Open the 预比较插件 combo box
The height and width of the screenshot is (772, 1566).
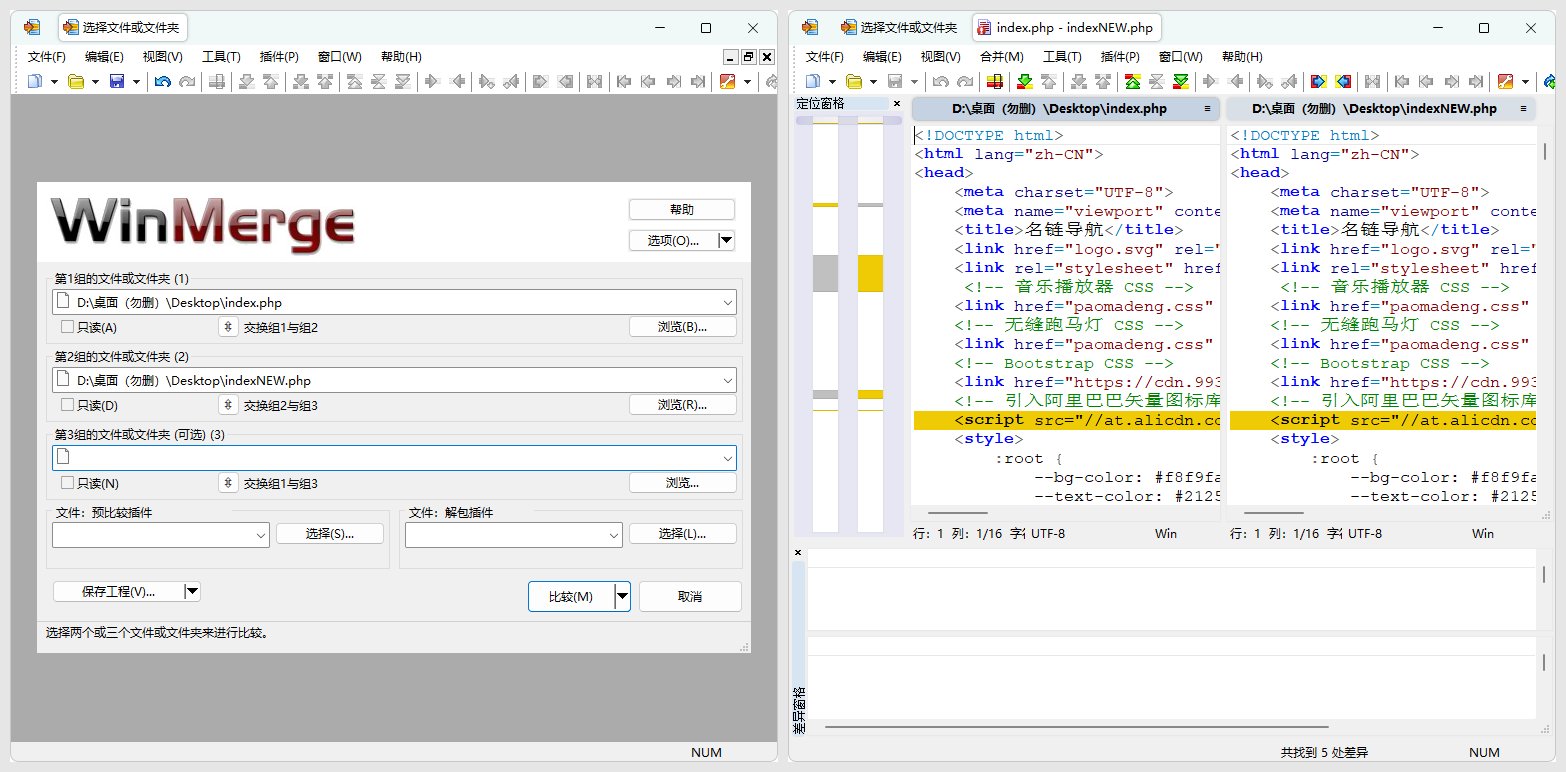pos(160,535)
